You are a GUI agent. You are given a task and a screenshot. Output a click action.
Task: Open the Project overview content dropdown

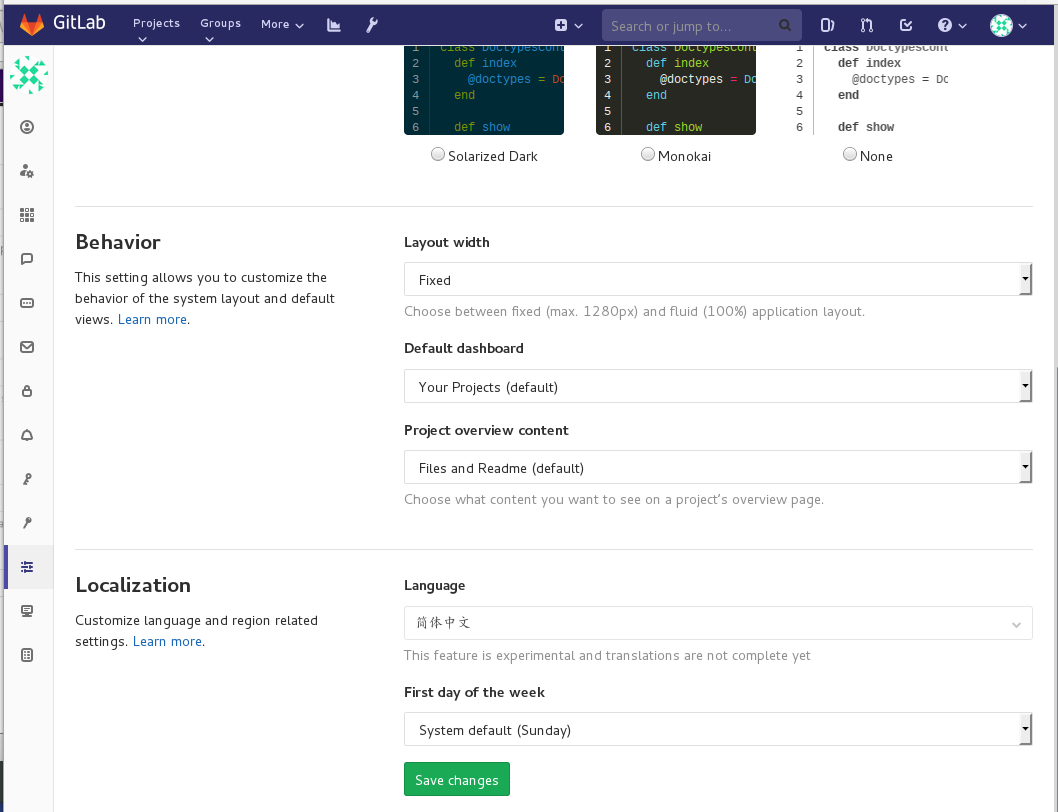click(x=718, y=467)
